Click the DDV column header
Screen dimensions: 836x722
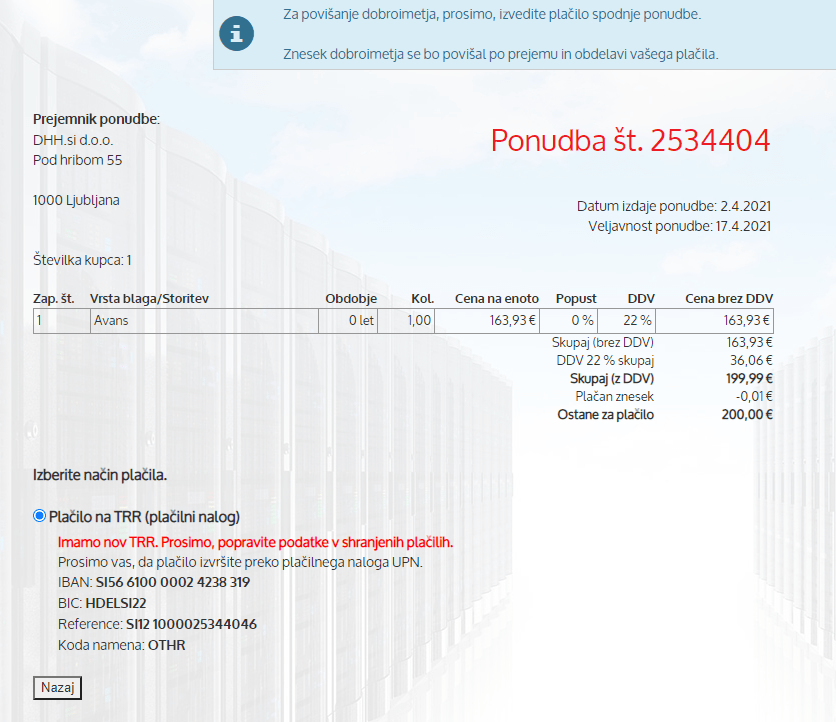pos(640,298)
